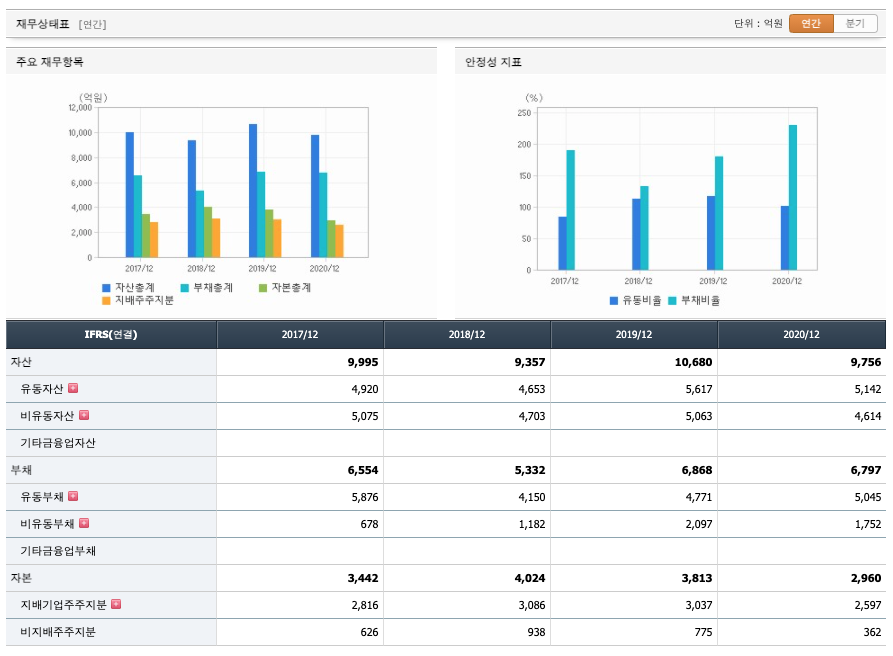The height and width of the screenshot is (656, 893).
Task: Switch to the 연간 (annual) tab
Action: (811, 23)
